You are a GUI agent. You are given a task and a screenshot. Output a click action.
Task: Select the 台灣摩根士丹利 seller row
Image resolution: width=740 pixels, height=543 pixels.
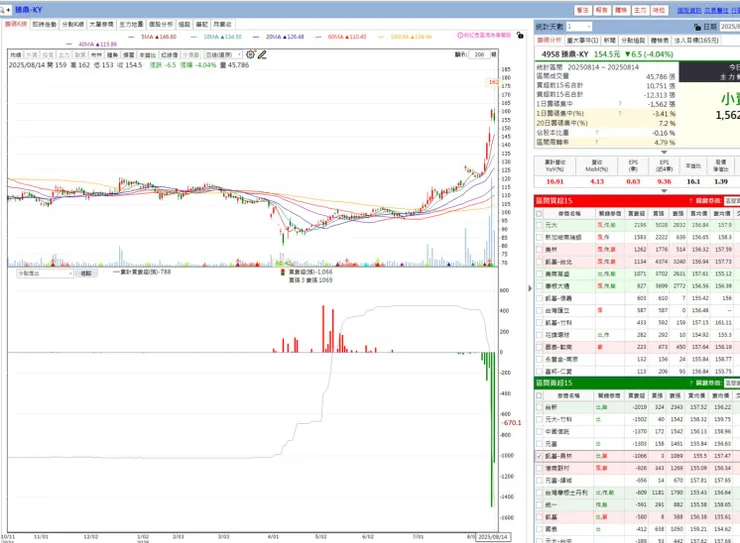(x=637, y=493)
